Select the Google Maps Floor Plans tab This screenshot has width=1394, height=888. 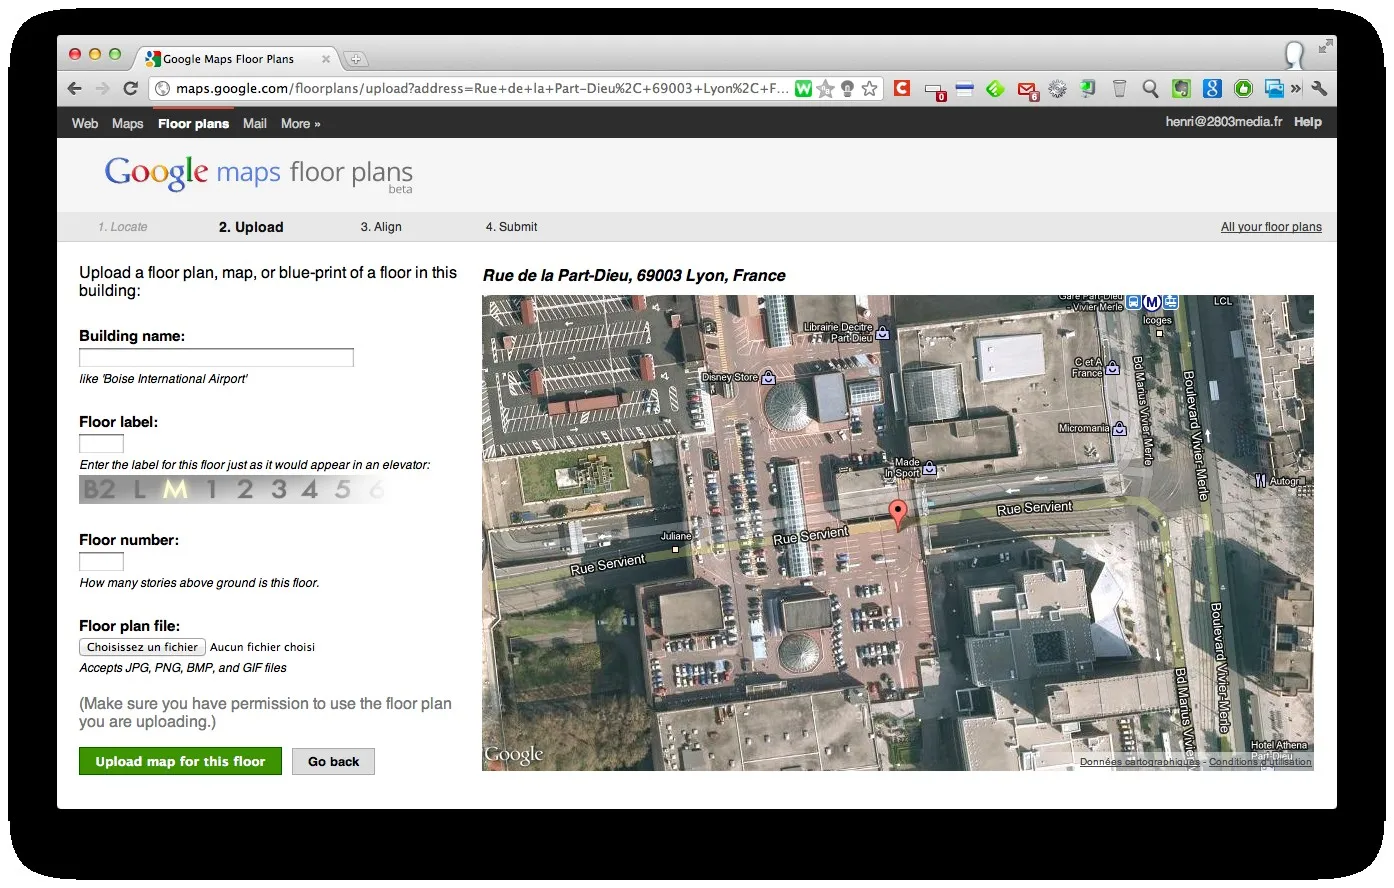[x=237, y=59]
